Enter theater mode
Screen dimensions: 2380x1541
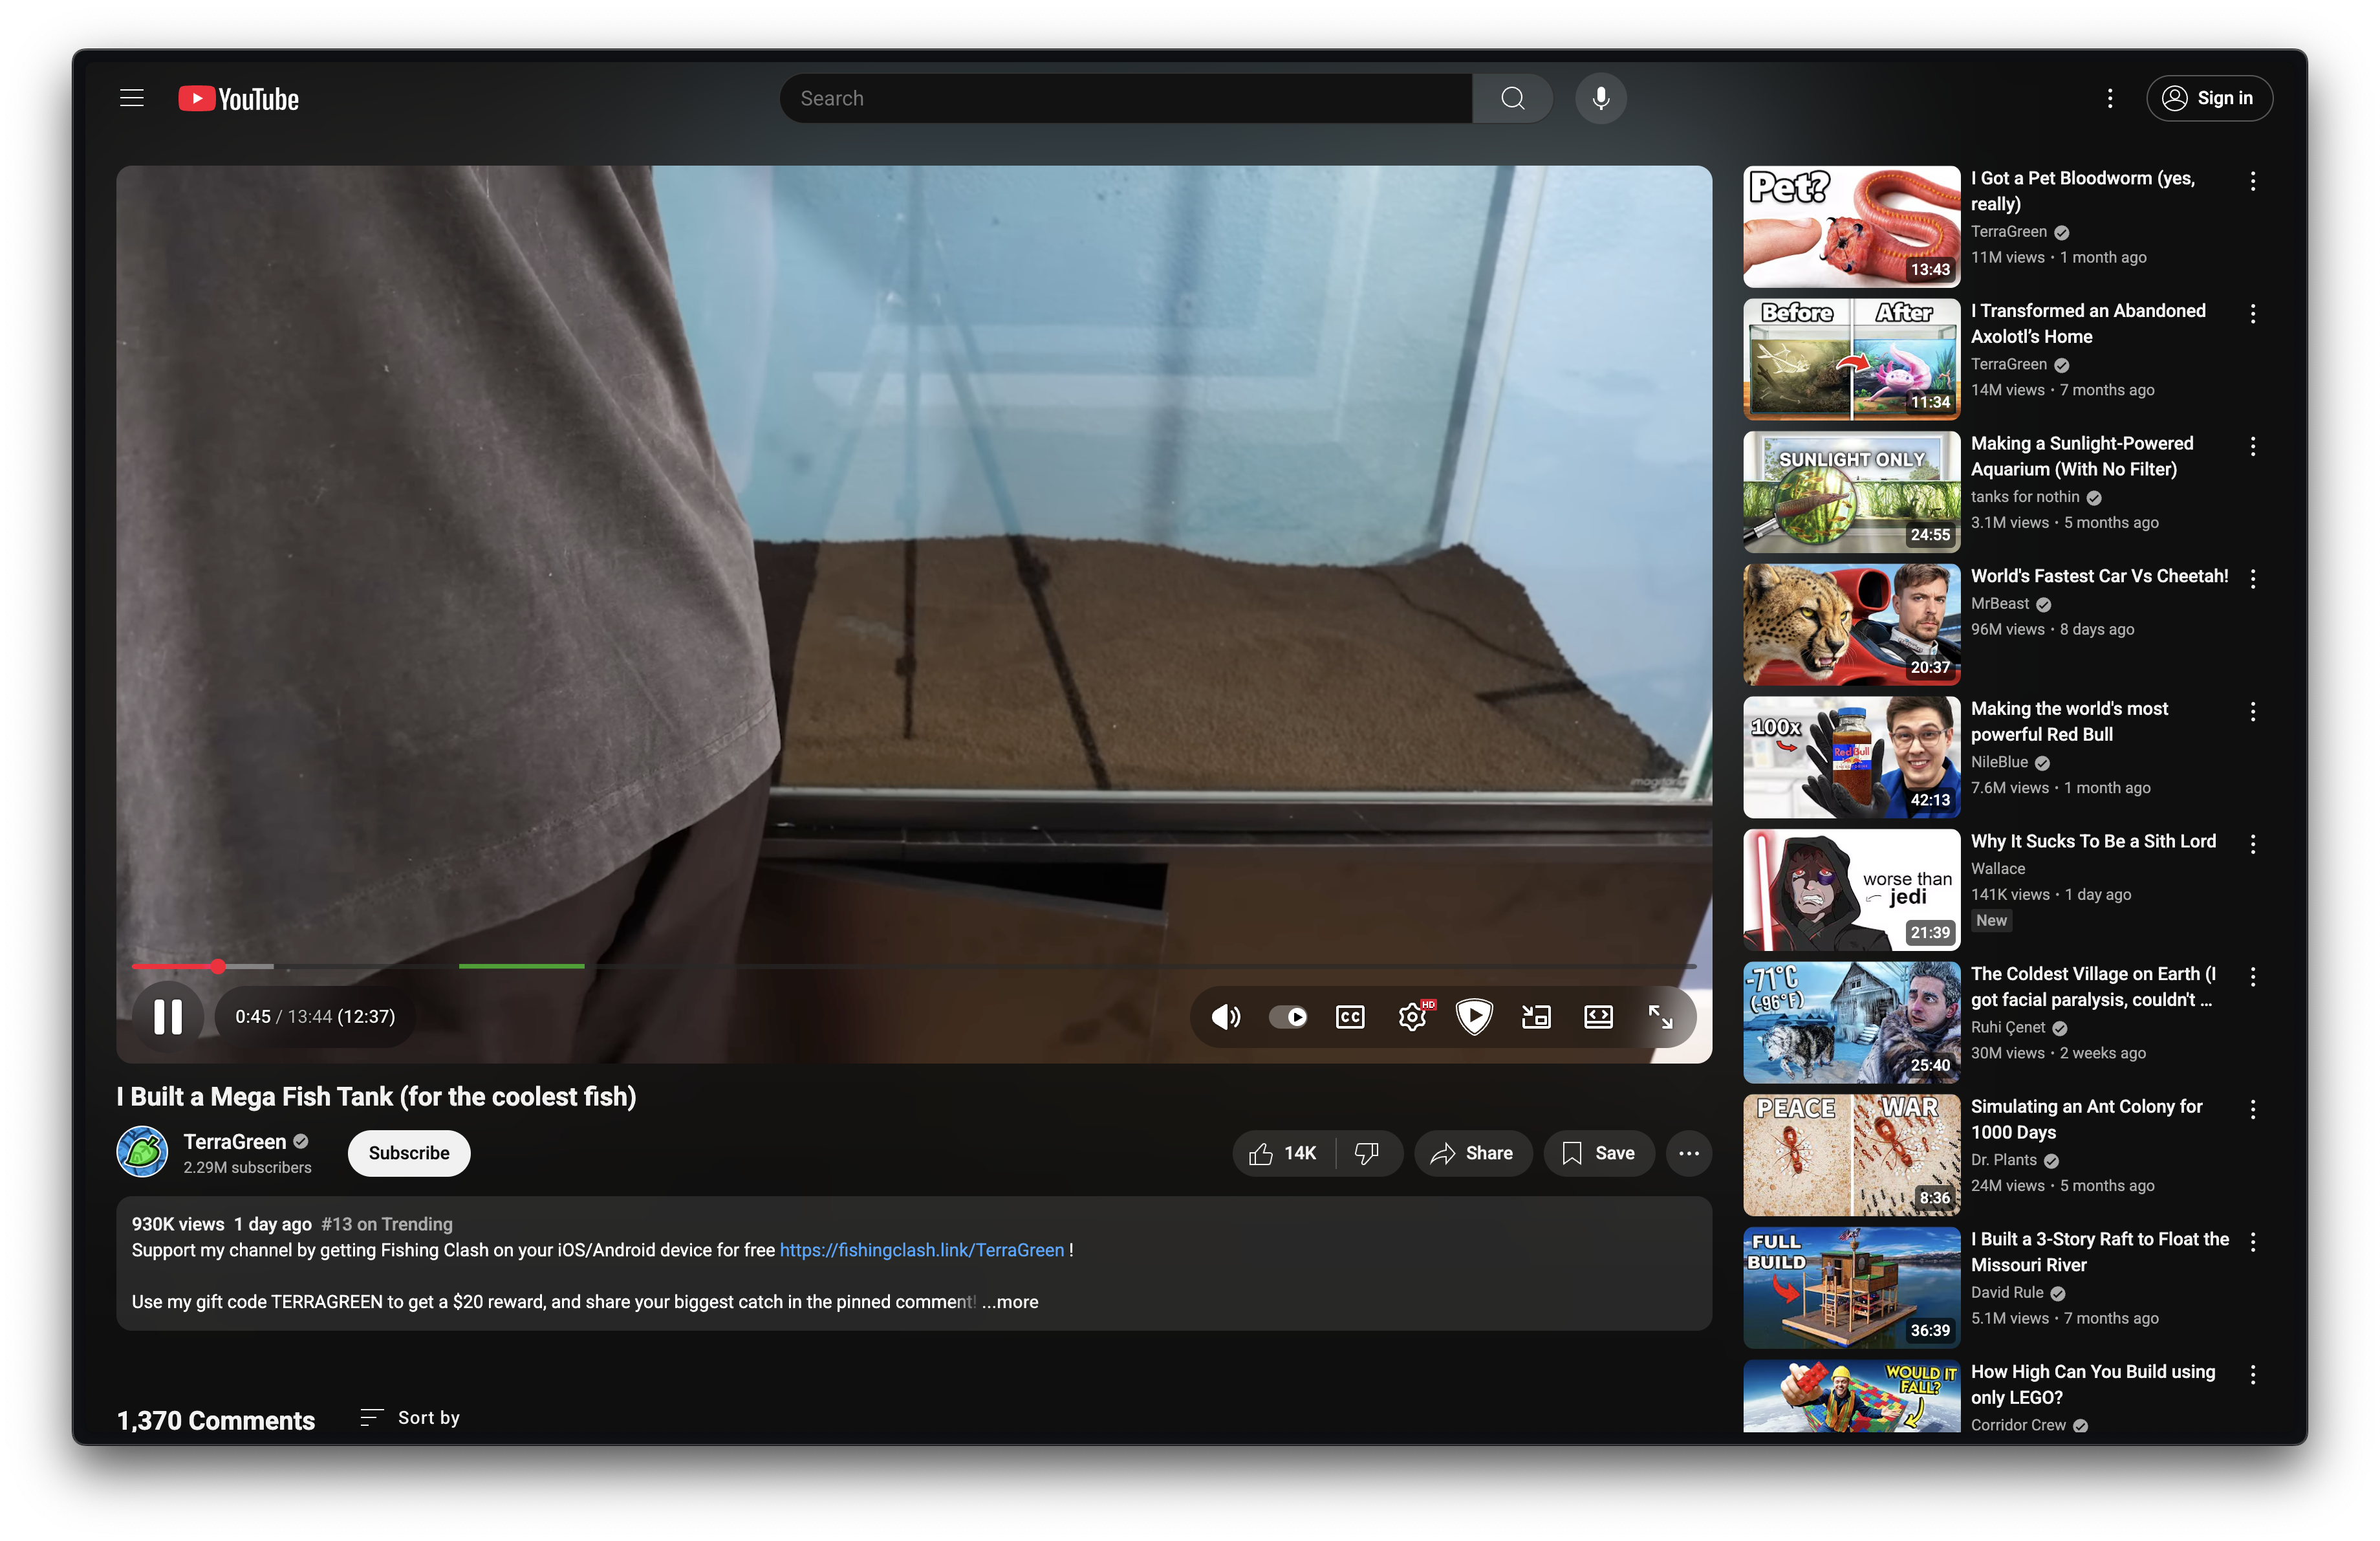1598,1017
